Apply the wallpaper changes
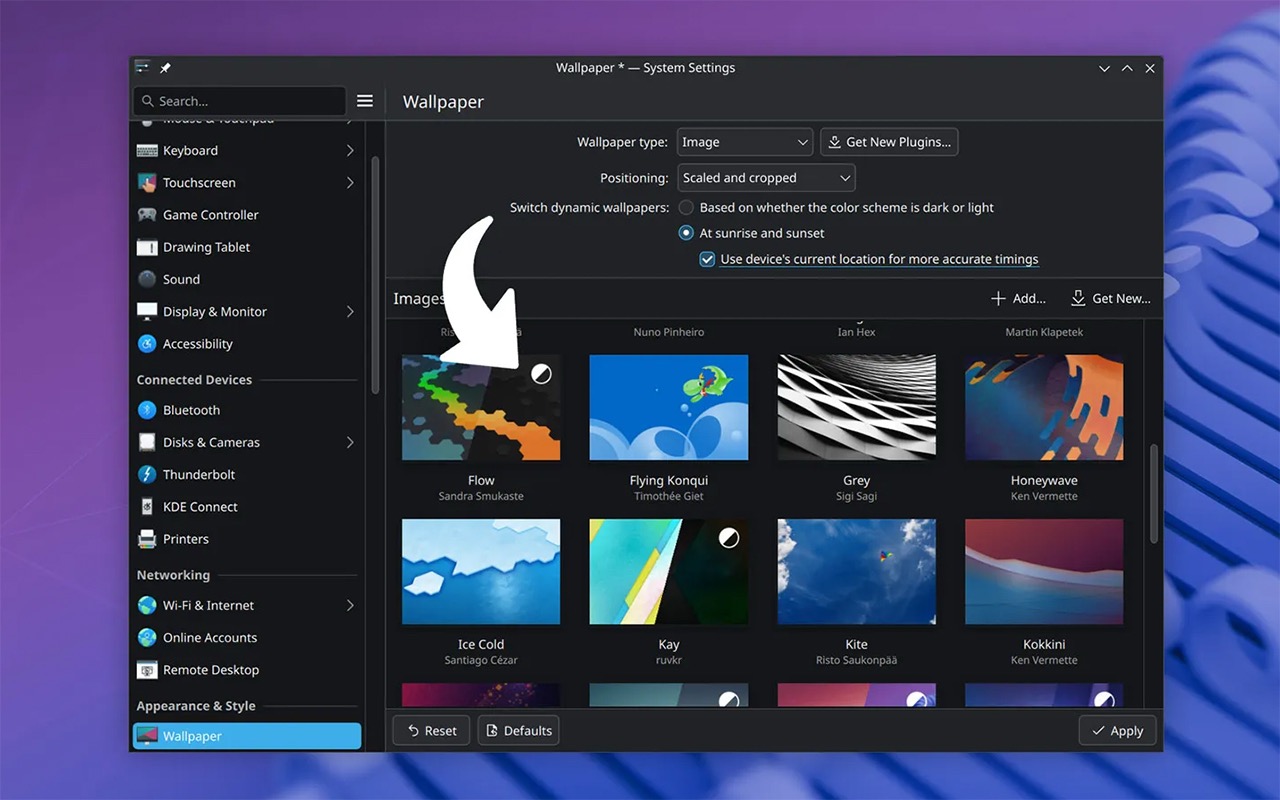The height and width of the screenshot is (800, 1280). tap(1118, 731)
